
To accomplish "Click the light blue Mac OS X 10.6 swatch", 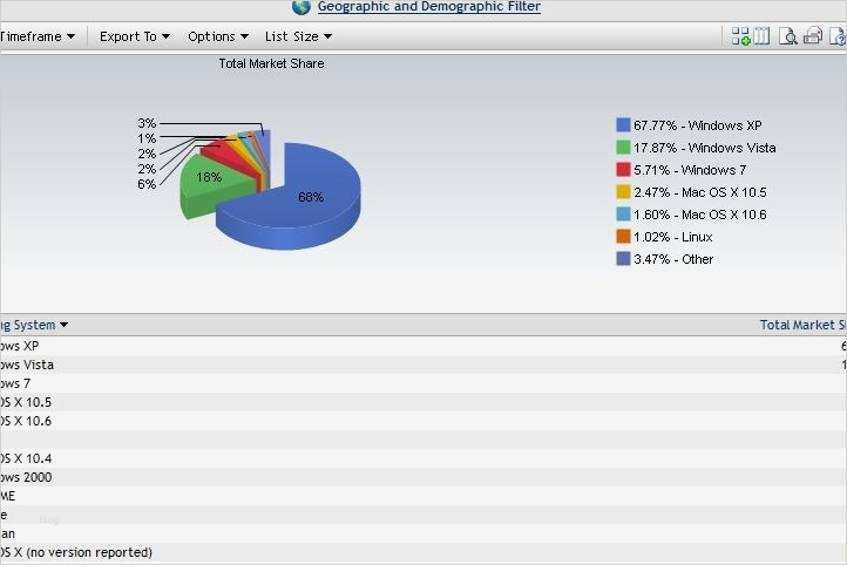I will click(623, 214).
